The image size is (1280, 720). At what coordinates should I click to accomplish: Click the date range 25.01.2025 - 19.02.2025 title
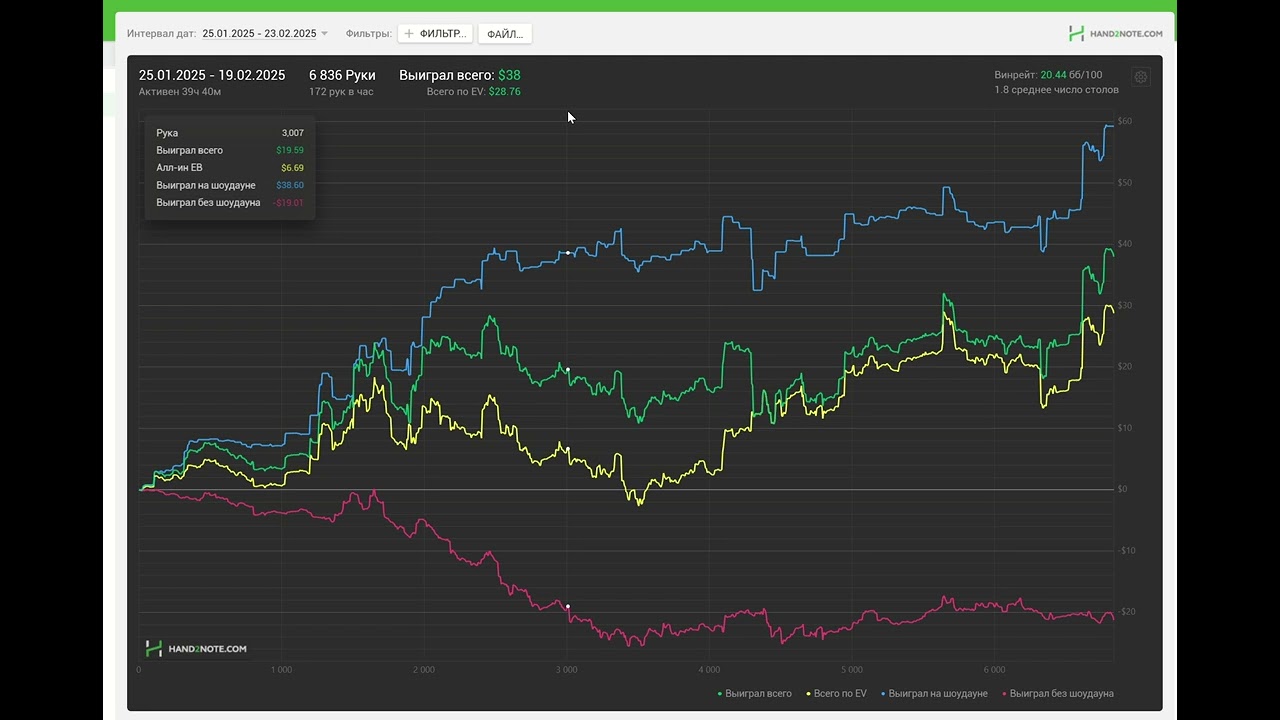212,75
